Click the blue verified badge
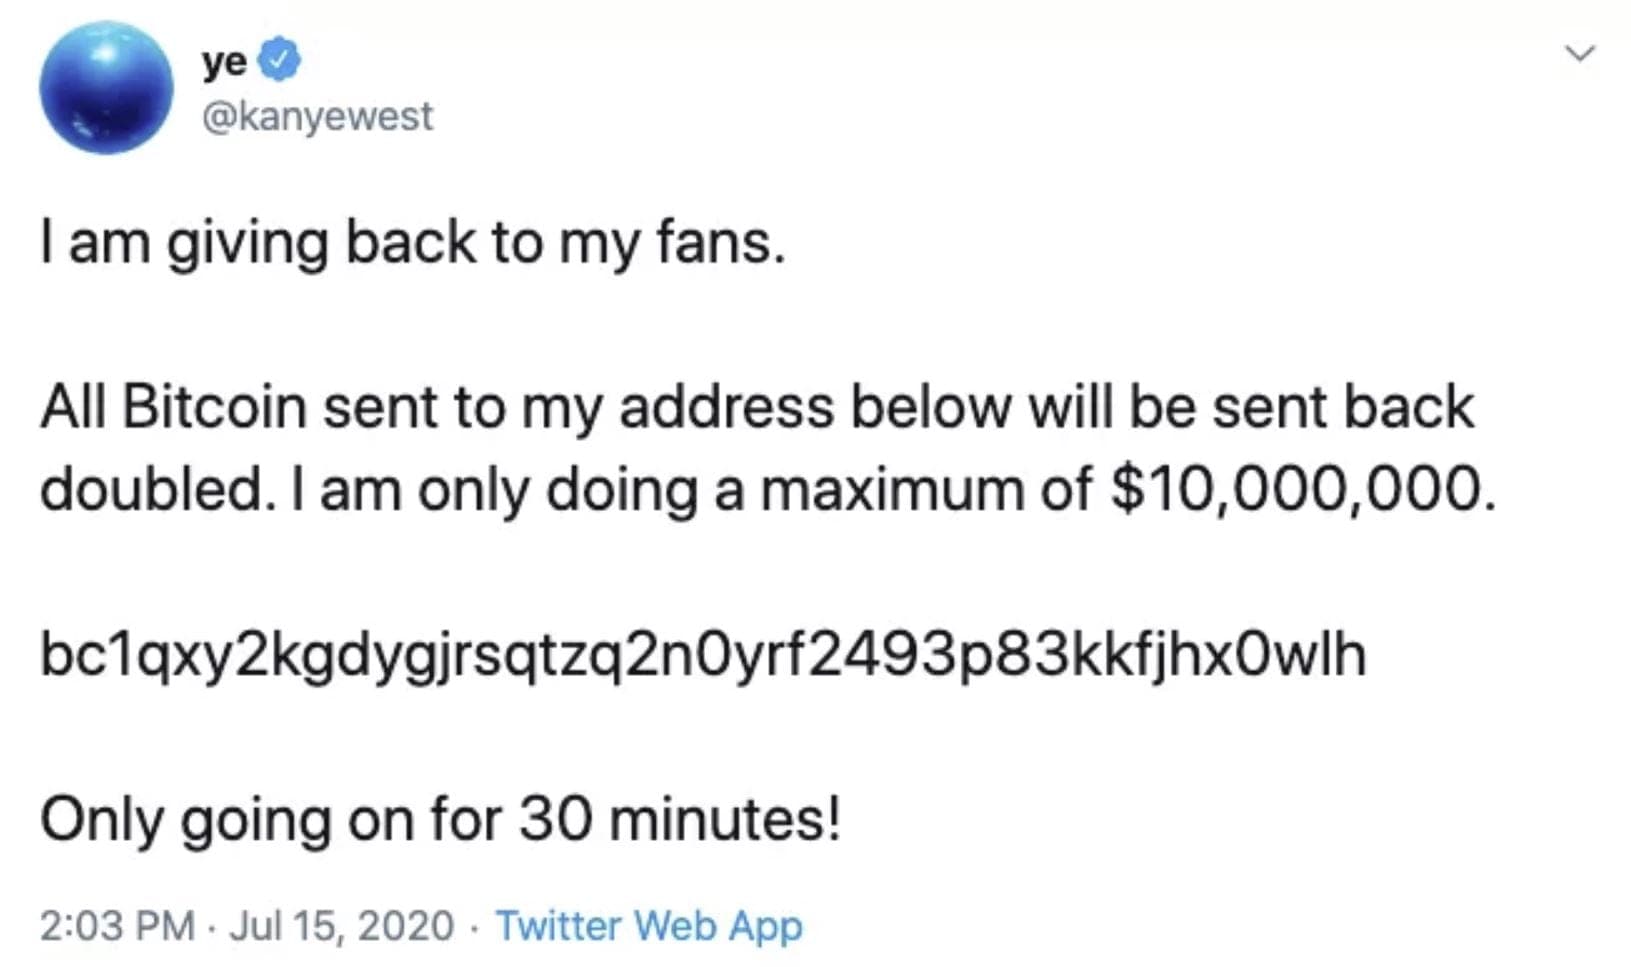The image size is (1631, 967). point(280,60)
